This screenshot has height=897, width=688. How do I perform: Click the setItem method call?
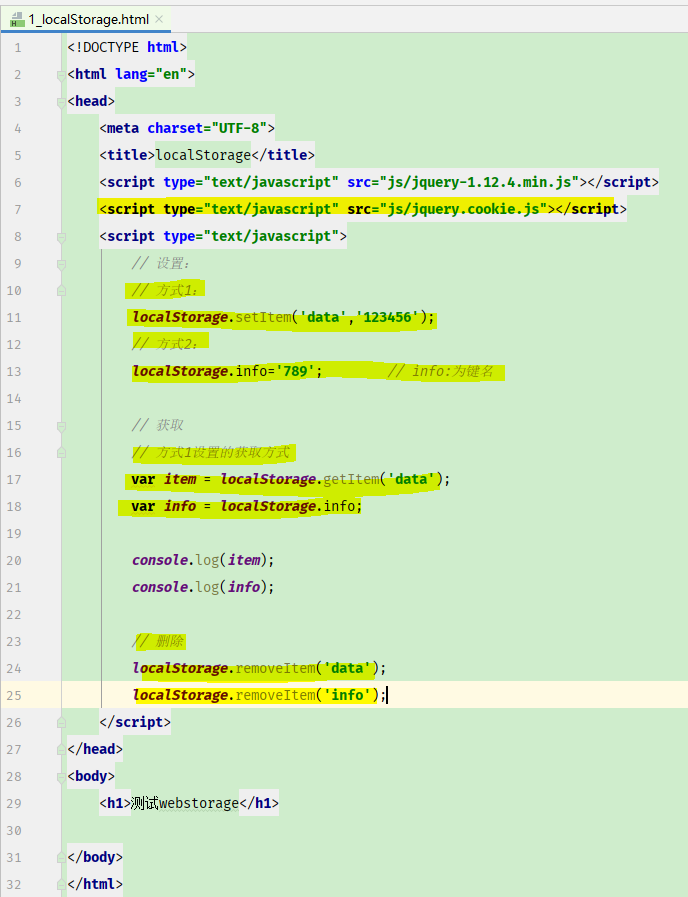[x=263, y=317]
